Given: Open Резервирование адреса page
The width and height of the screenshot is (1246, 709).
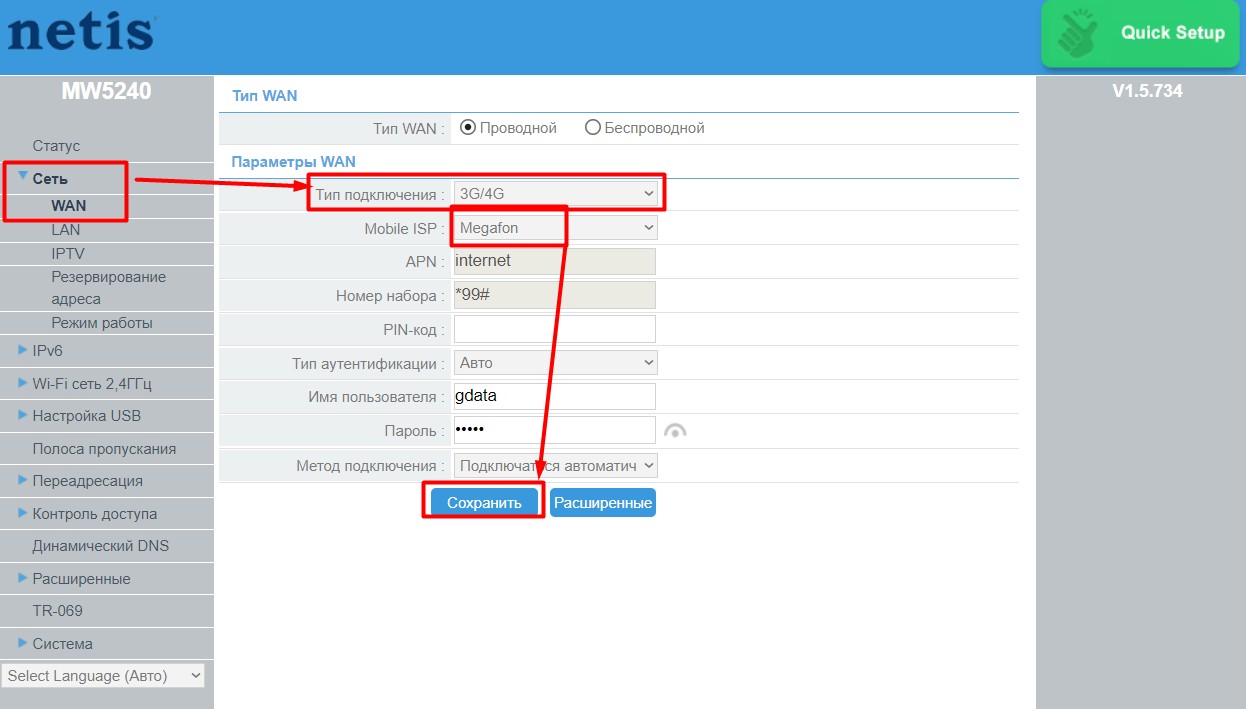Looking at the screenshot, I should tap(108, 288).
